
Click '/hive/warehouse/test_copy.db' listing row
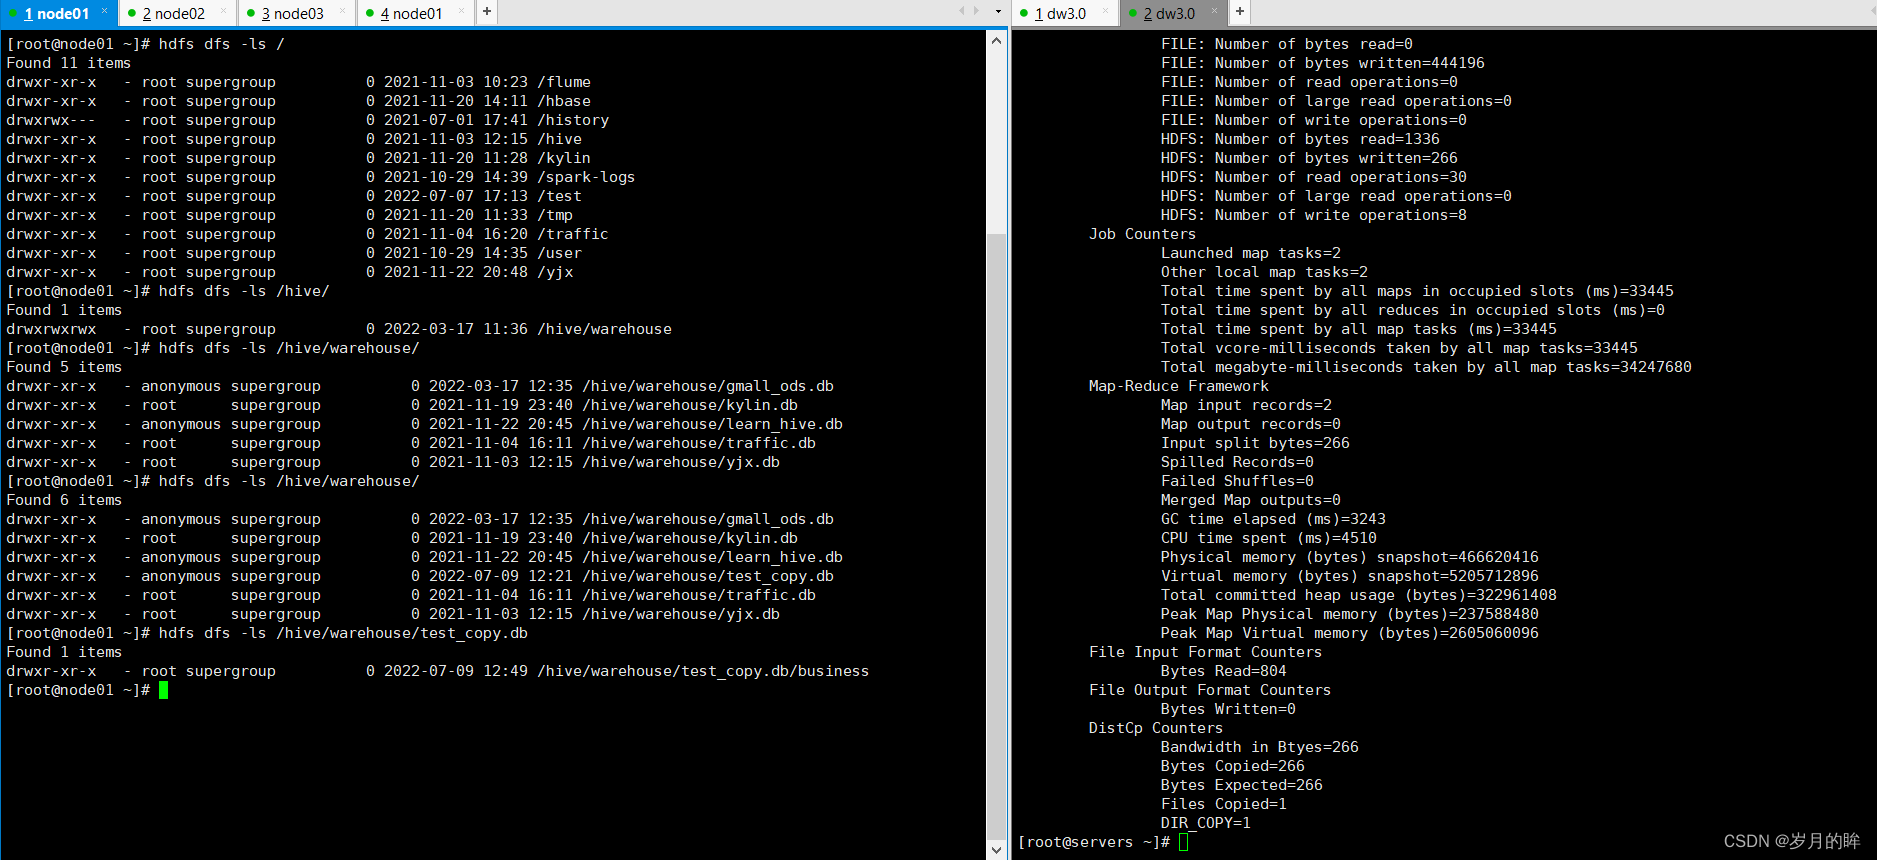pyautogui.click(x=420, y=576)
